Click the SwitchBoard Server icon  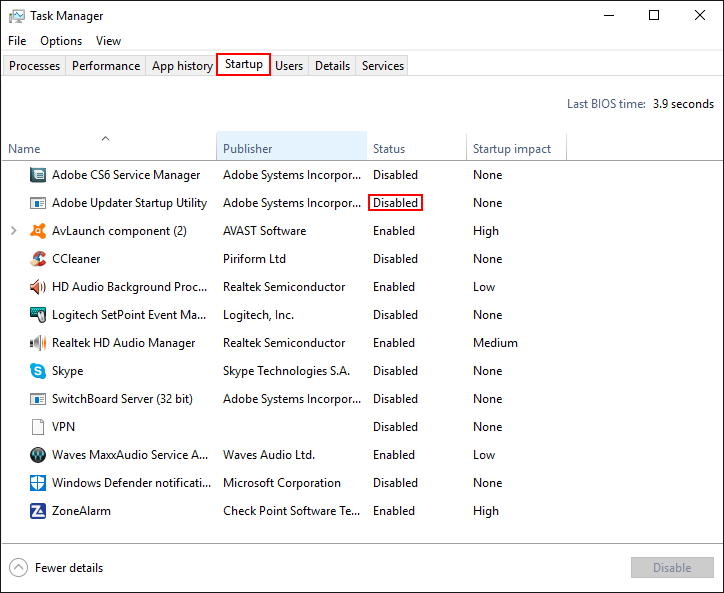coord(38,399)
